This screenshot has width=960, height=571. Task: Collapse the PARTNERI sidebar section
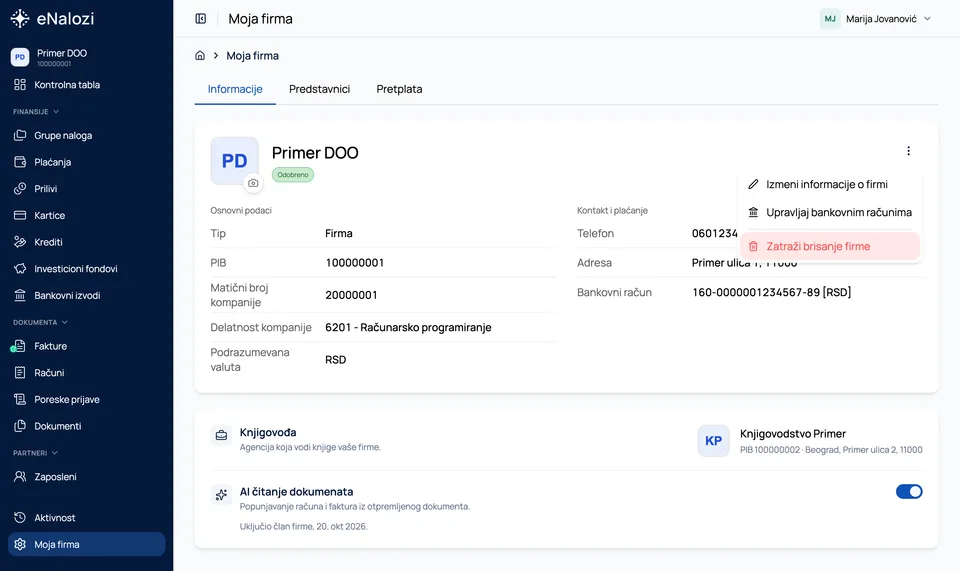[36, 453]
